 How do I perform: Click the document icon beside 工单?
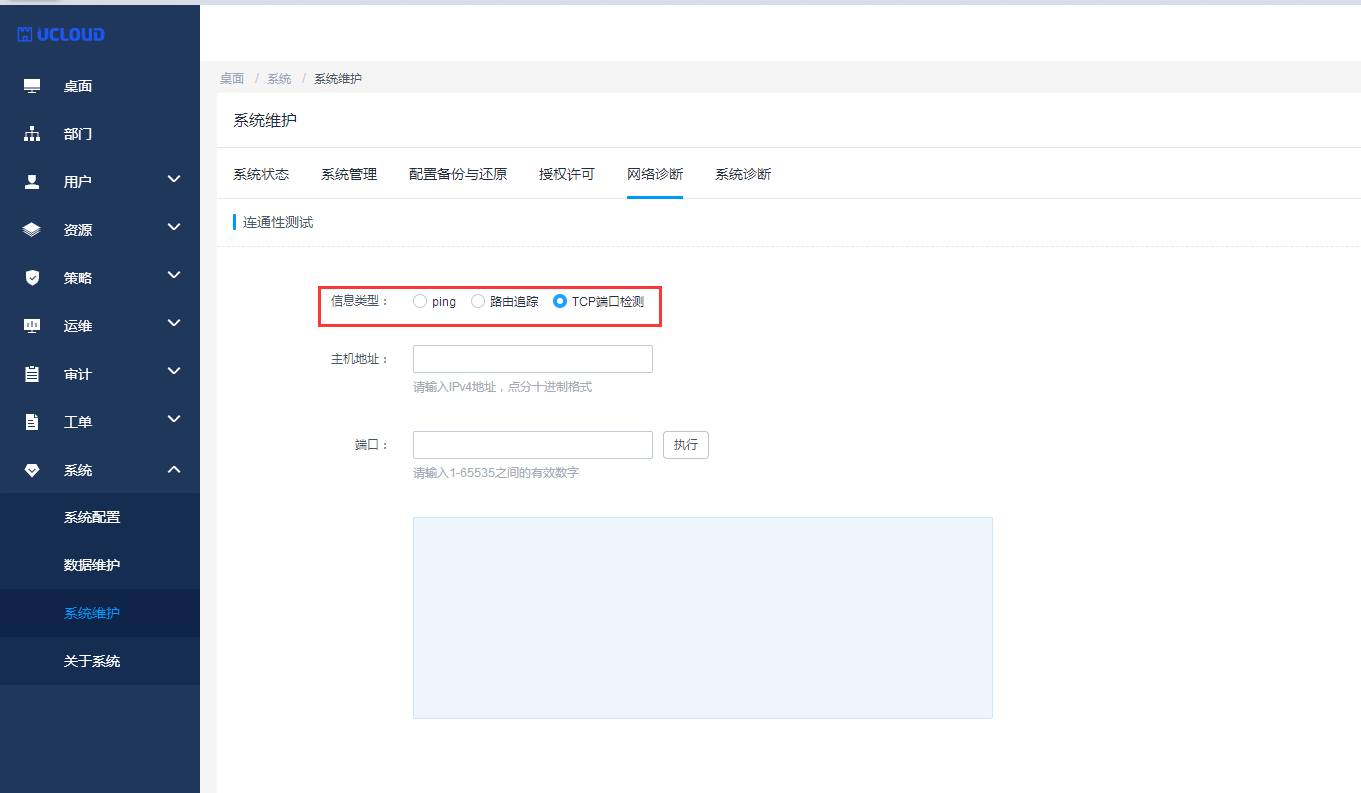click(x=32, y=422)
